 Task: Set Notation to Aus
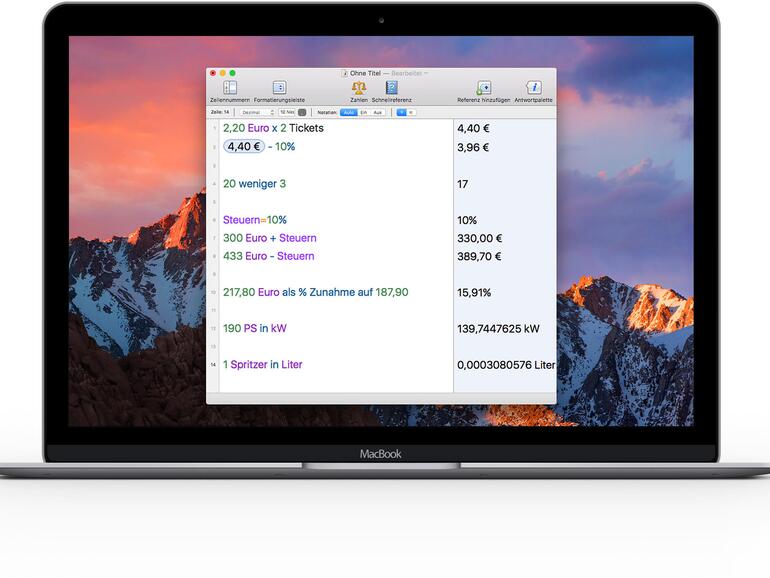tap(377, 112)
